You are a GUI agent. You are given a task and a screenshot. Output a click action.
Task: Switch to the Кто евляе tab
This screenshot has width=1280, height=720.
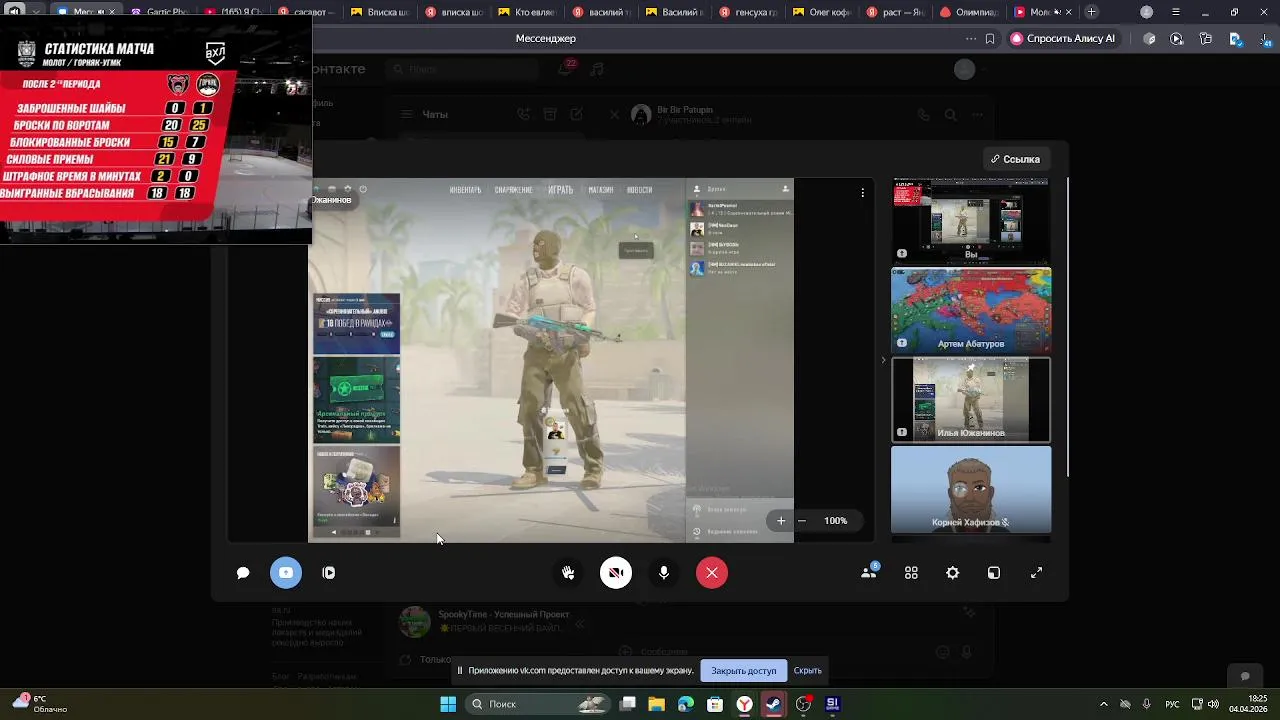(529, 12)
